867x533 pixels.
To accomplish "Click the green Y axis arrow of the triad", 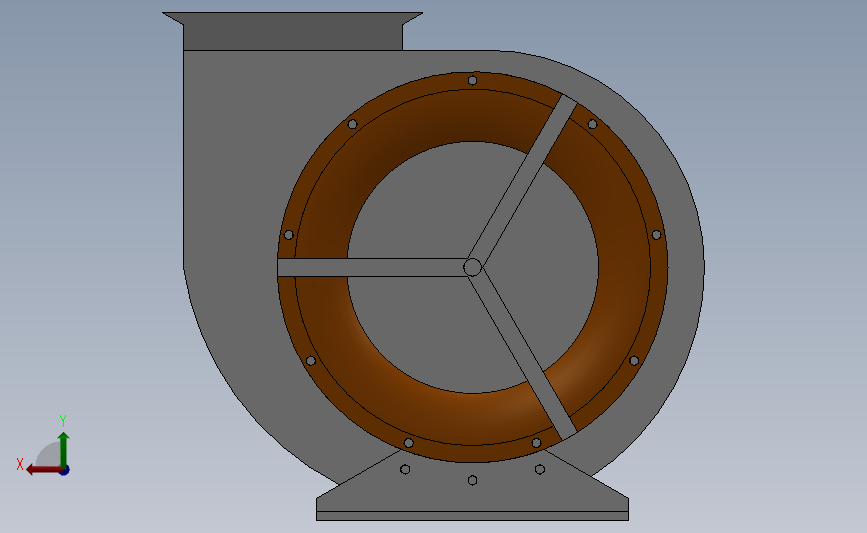I will pos(63,449).
